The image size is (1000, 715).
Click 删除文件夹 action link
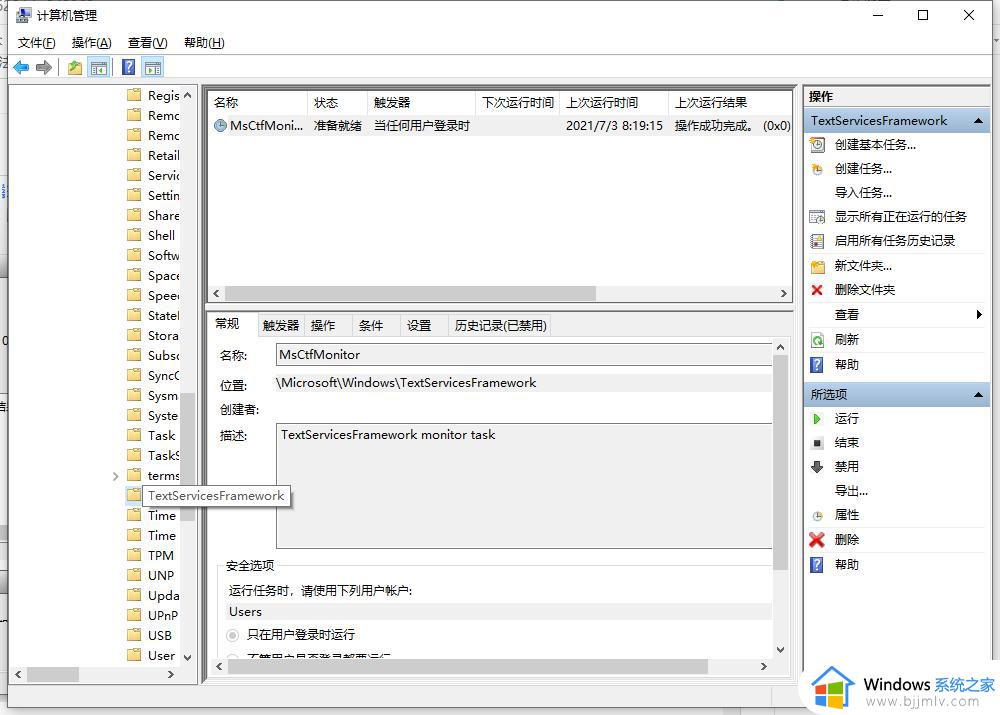[865, 290]
